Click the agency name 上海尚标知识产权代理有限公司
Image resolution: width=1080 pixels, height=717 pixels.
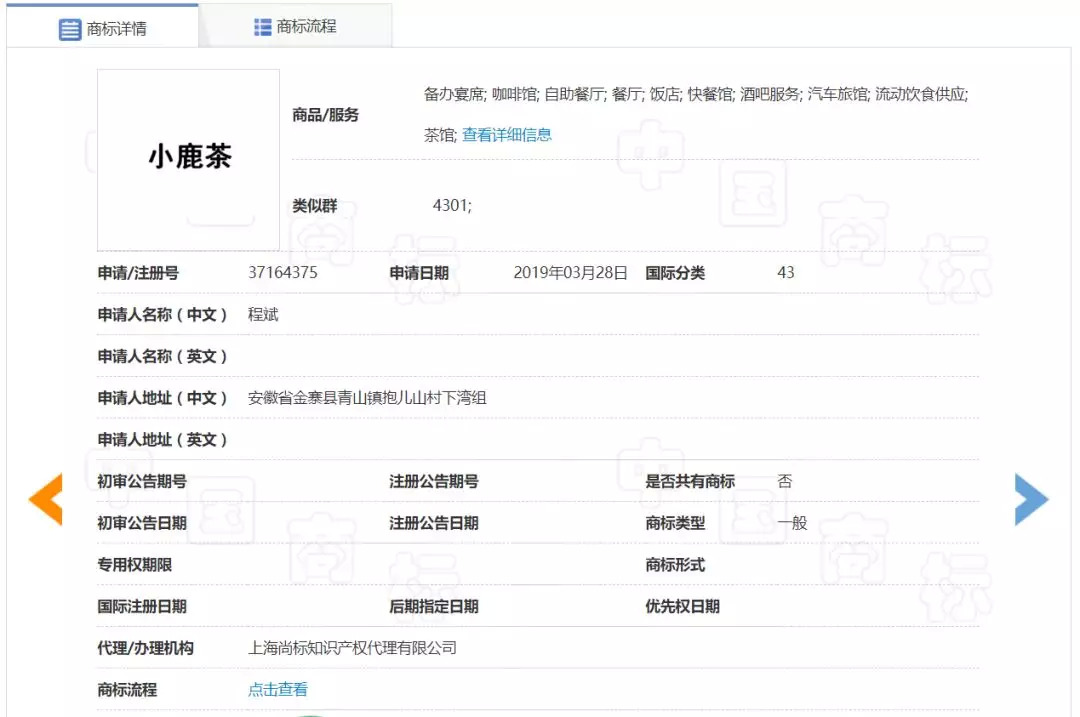[x=352, y=648]
